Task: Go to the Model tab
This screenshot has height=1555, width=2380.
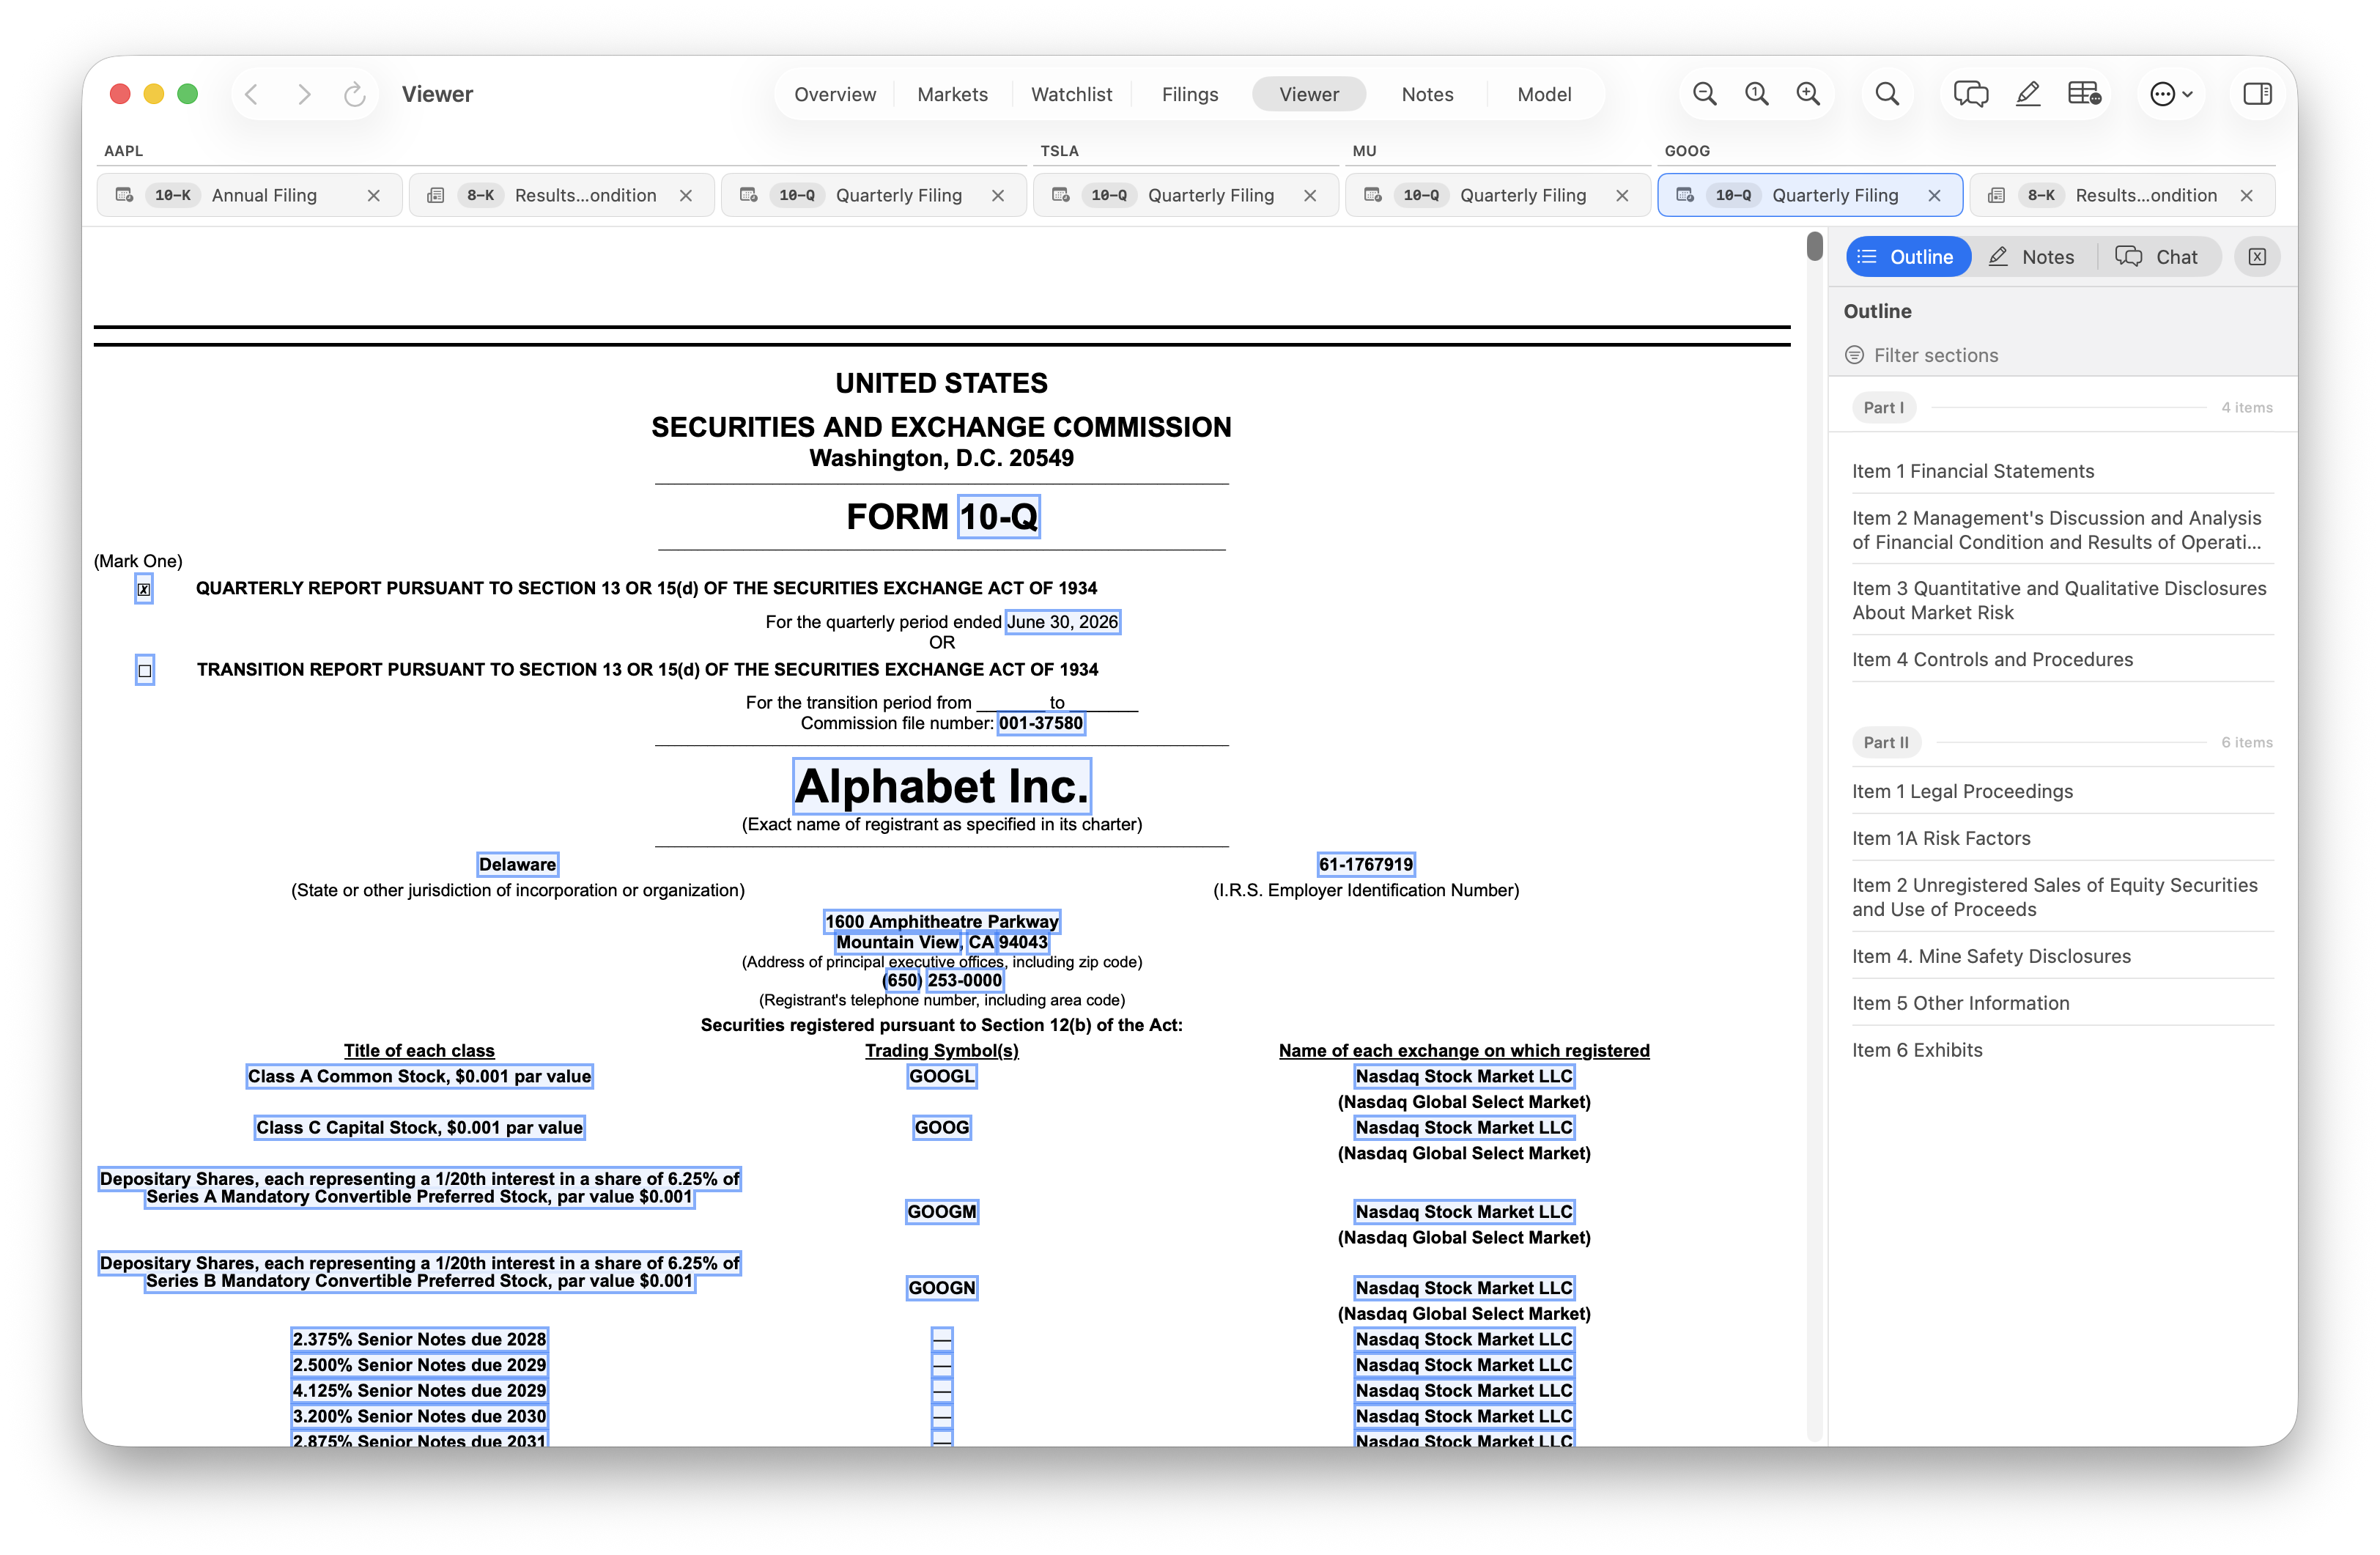Action: click(x=1544, y=94)
